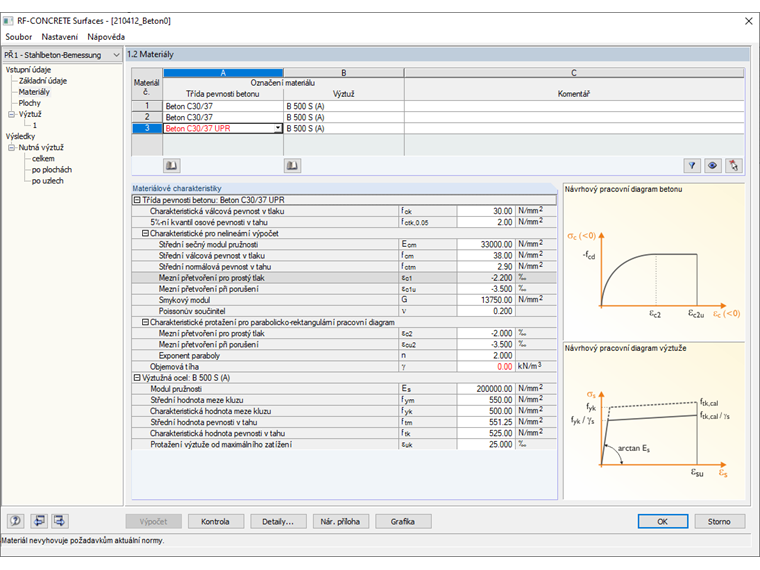Click Modul pružnosti Es value 200000.00
Image resolution: width=760 pixels, height=570 pixels.
coord(485,389)
